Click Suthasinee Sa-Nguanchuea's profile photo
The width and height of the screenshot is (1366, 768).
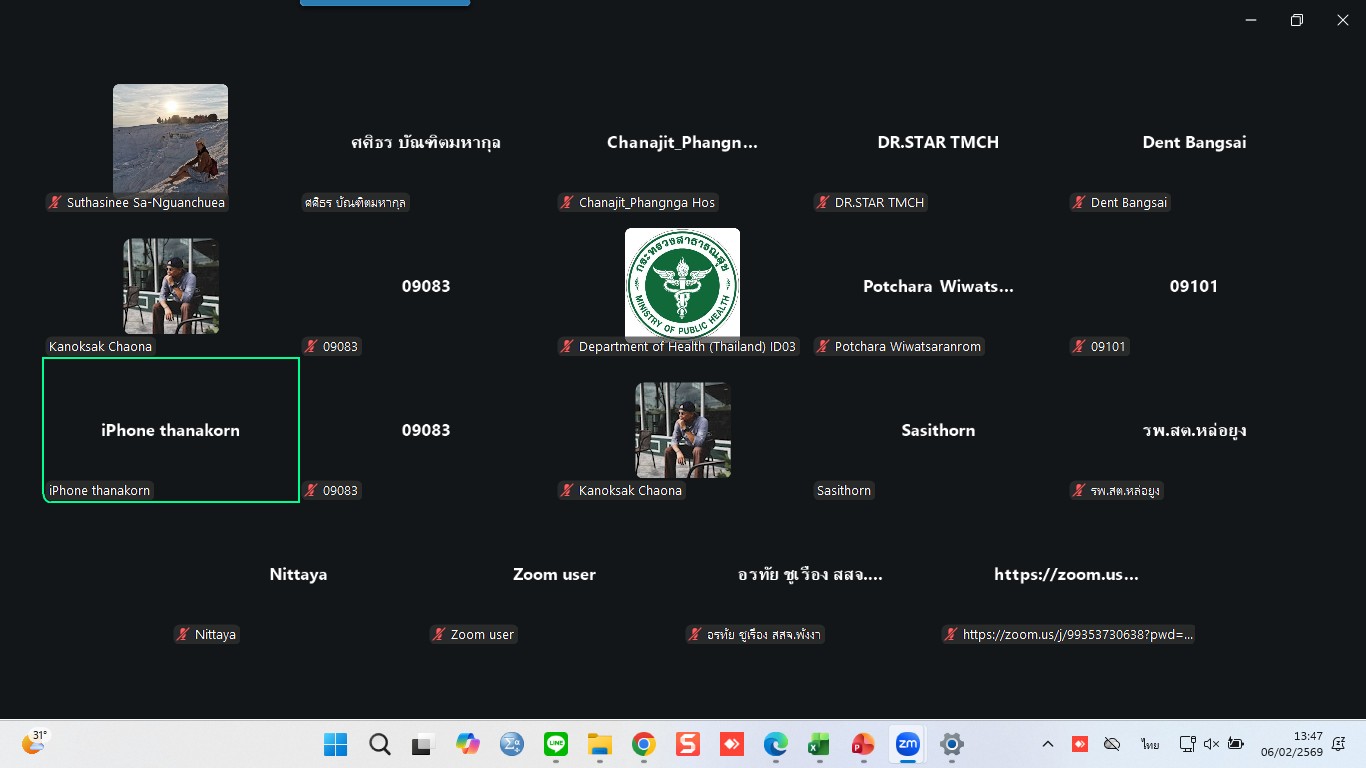170,138
